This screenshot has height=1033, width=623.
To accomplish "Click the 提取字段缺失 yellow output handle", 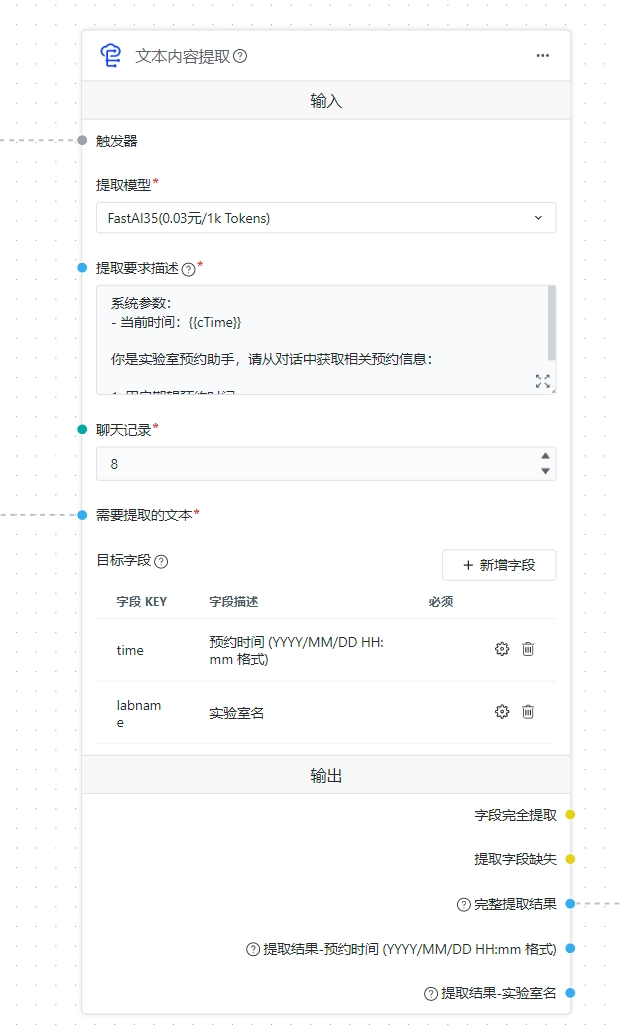I will coord(570,859).
